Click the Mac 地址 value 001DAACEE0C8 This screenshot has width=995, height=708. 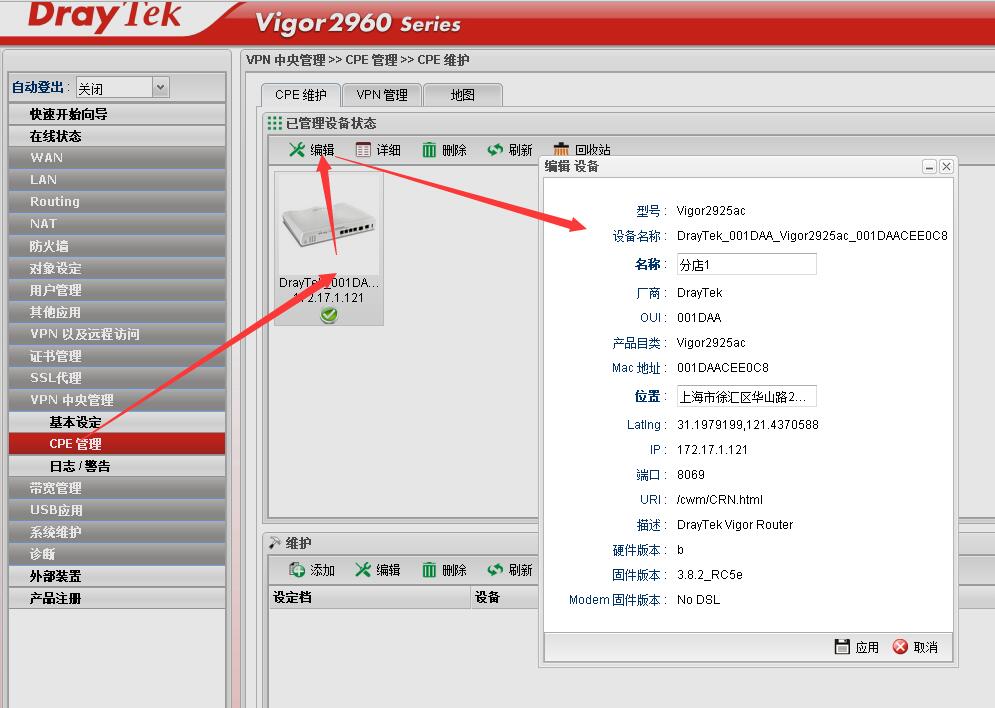722,368
